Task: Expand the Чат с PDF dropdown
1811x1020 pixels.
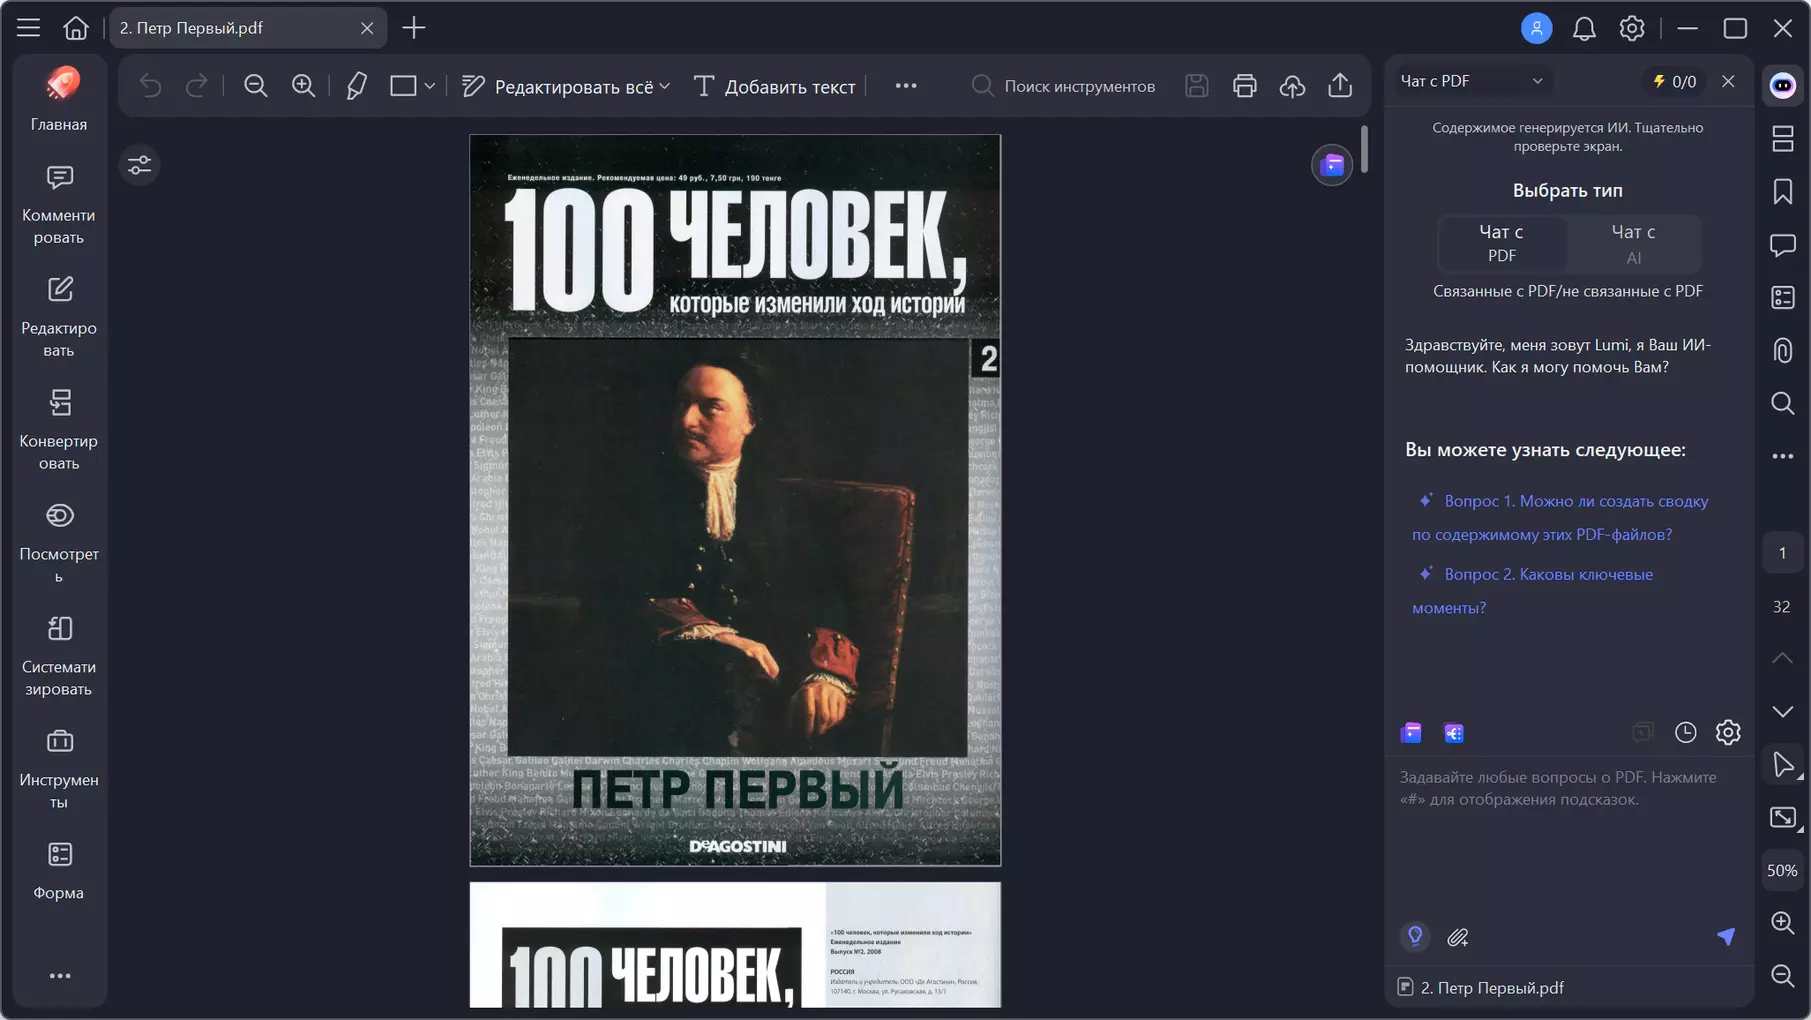Action: (1472, 81)
